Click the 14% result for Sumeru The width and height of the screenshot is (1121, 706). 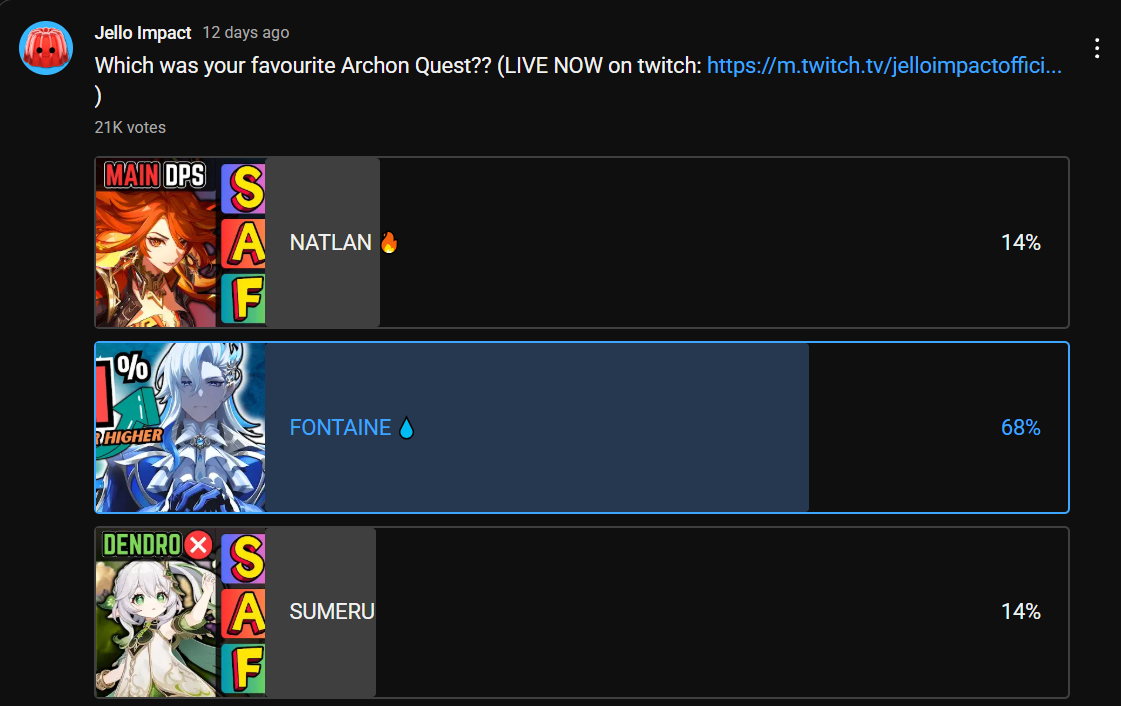1021,612
